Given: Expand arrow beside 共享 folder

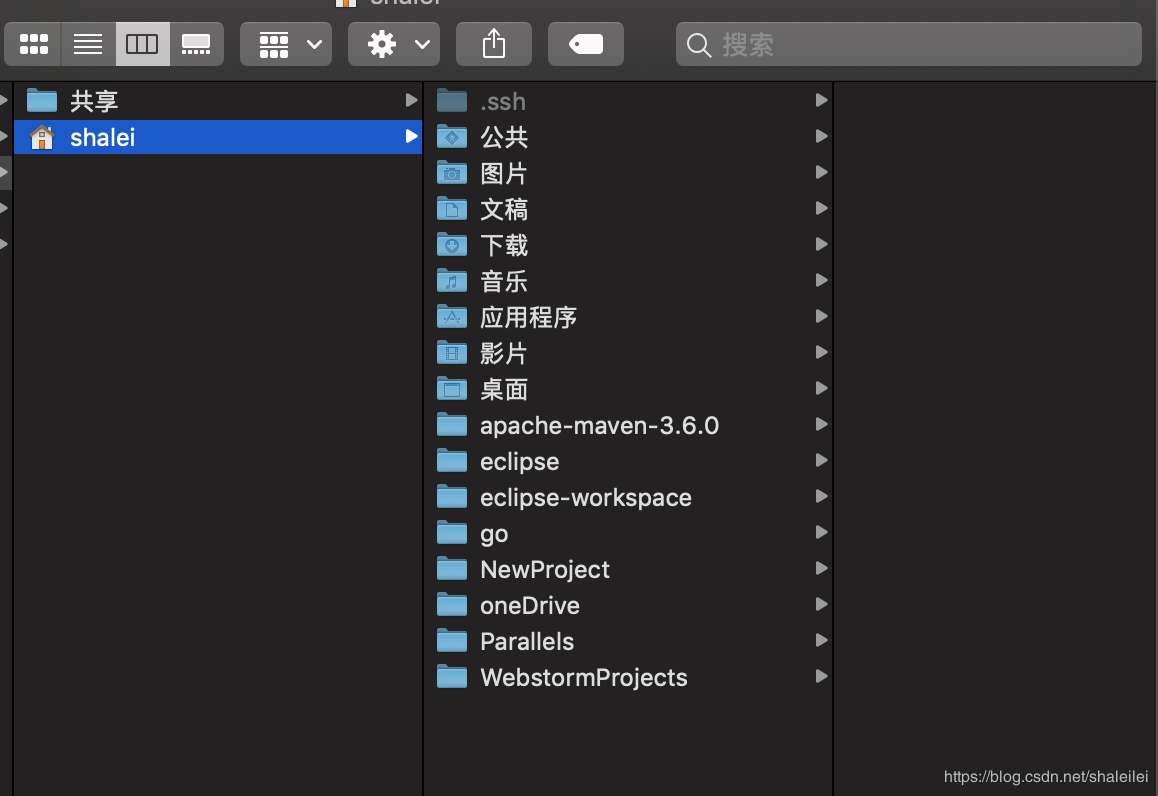Looking at the screenshot, I should 411,100.
